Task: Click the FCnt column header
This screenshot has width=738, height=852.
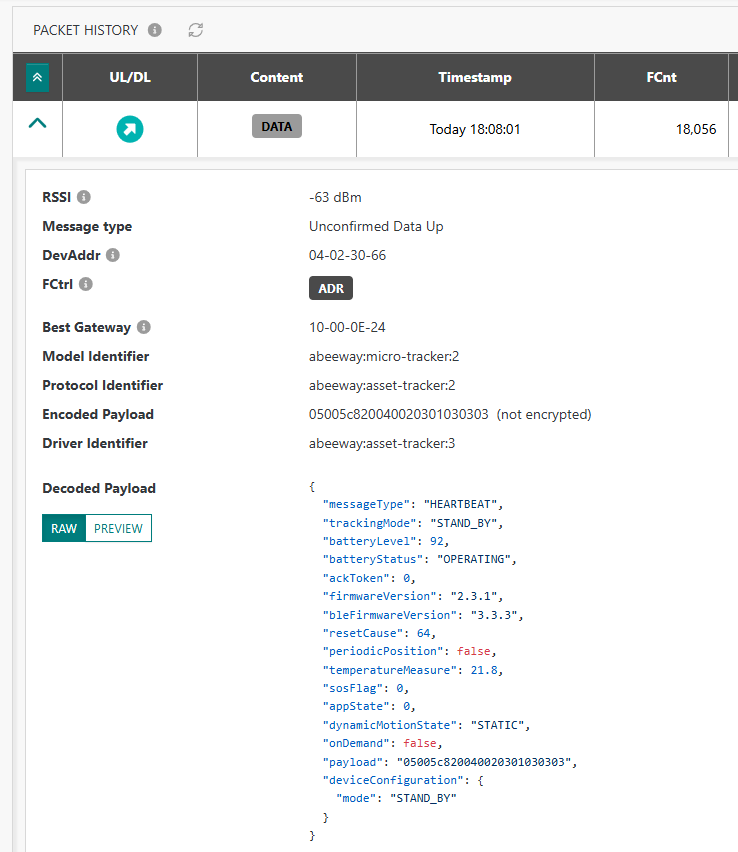Action: [661, 77]
